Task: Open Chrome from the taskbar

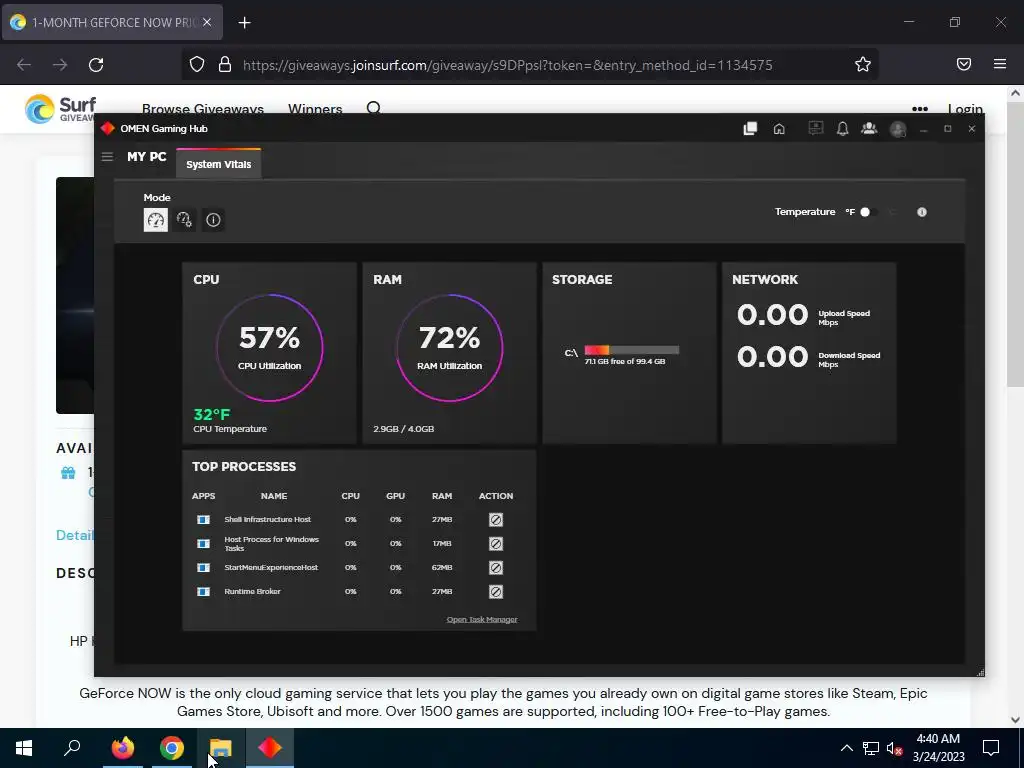Action: click(172, 748)
